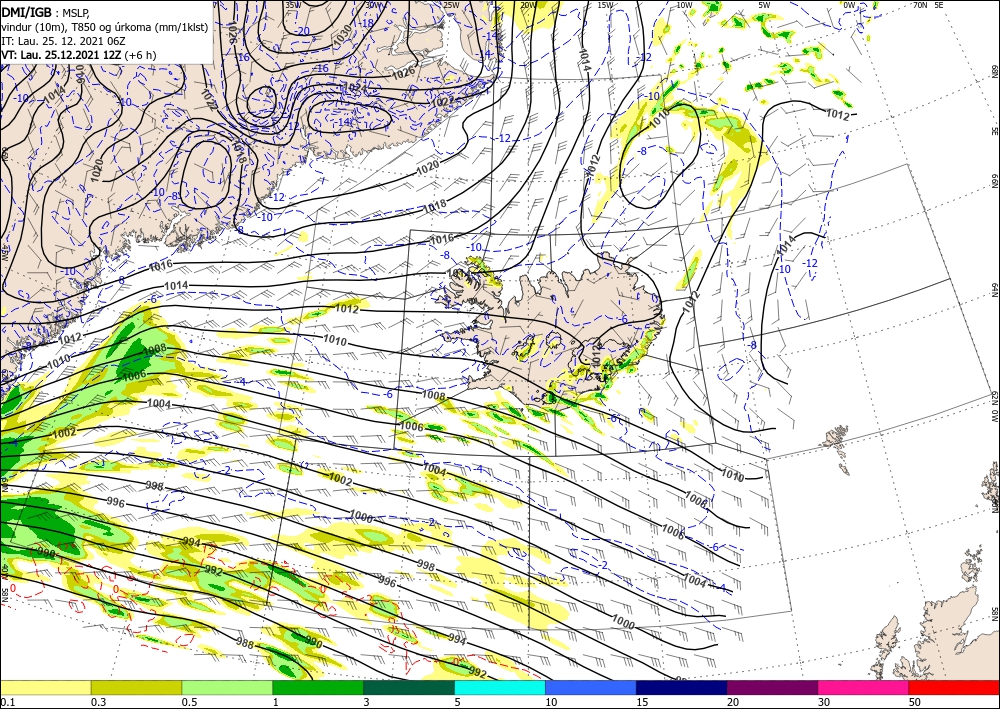Click the 25W longitude label
The height and width of the screenshot is (709, 1000).
click(x=451, y=5)
